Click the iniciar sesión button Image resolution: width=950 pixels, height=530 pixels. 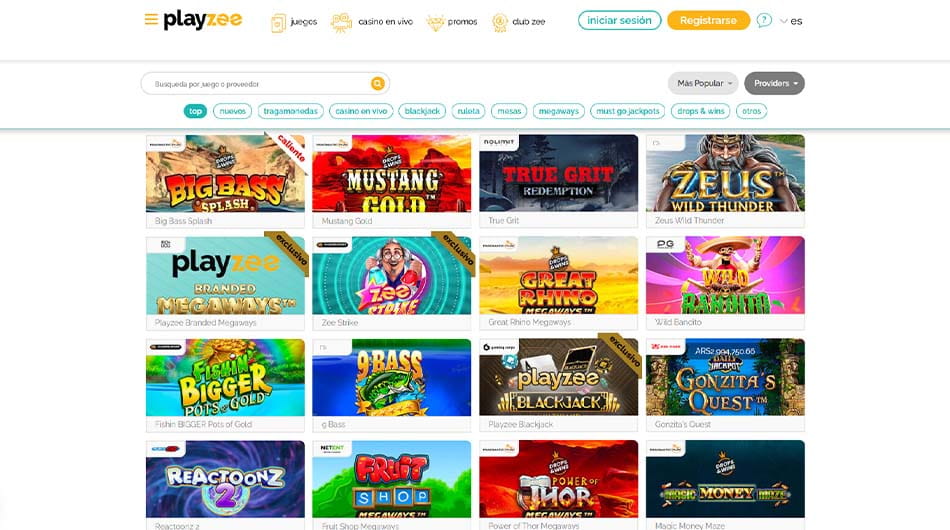619,20
